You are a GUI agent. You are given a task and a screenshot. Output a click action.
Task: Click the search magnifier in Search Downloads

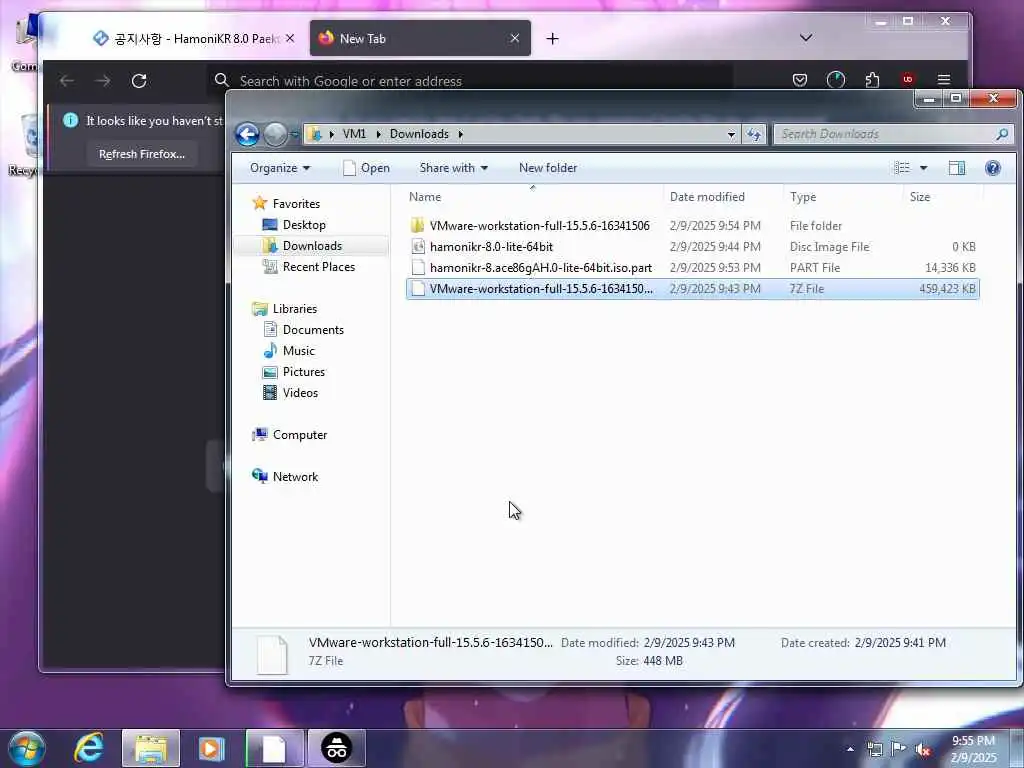[1002, 134]
